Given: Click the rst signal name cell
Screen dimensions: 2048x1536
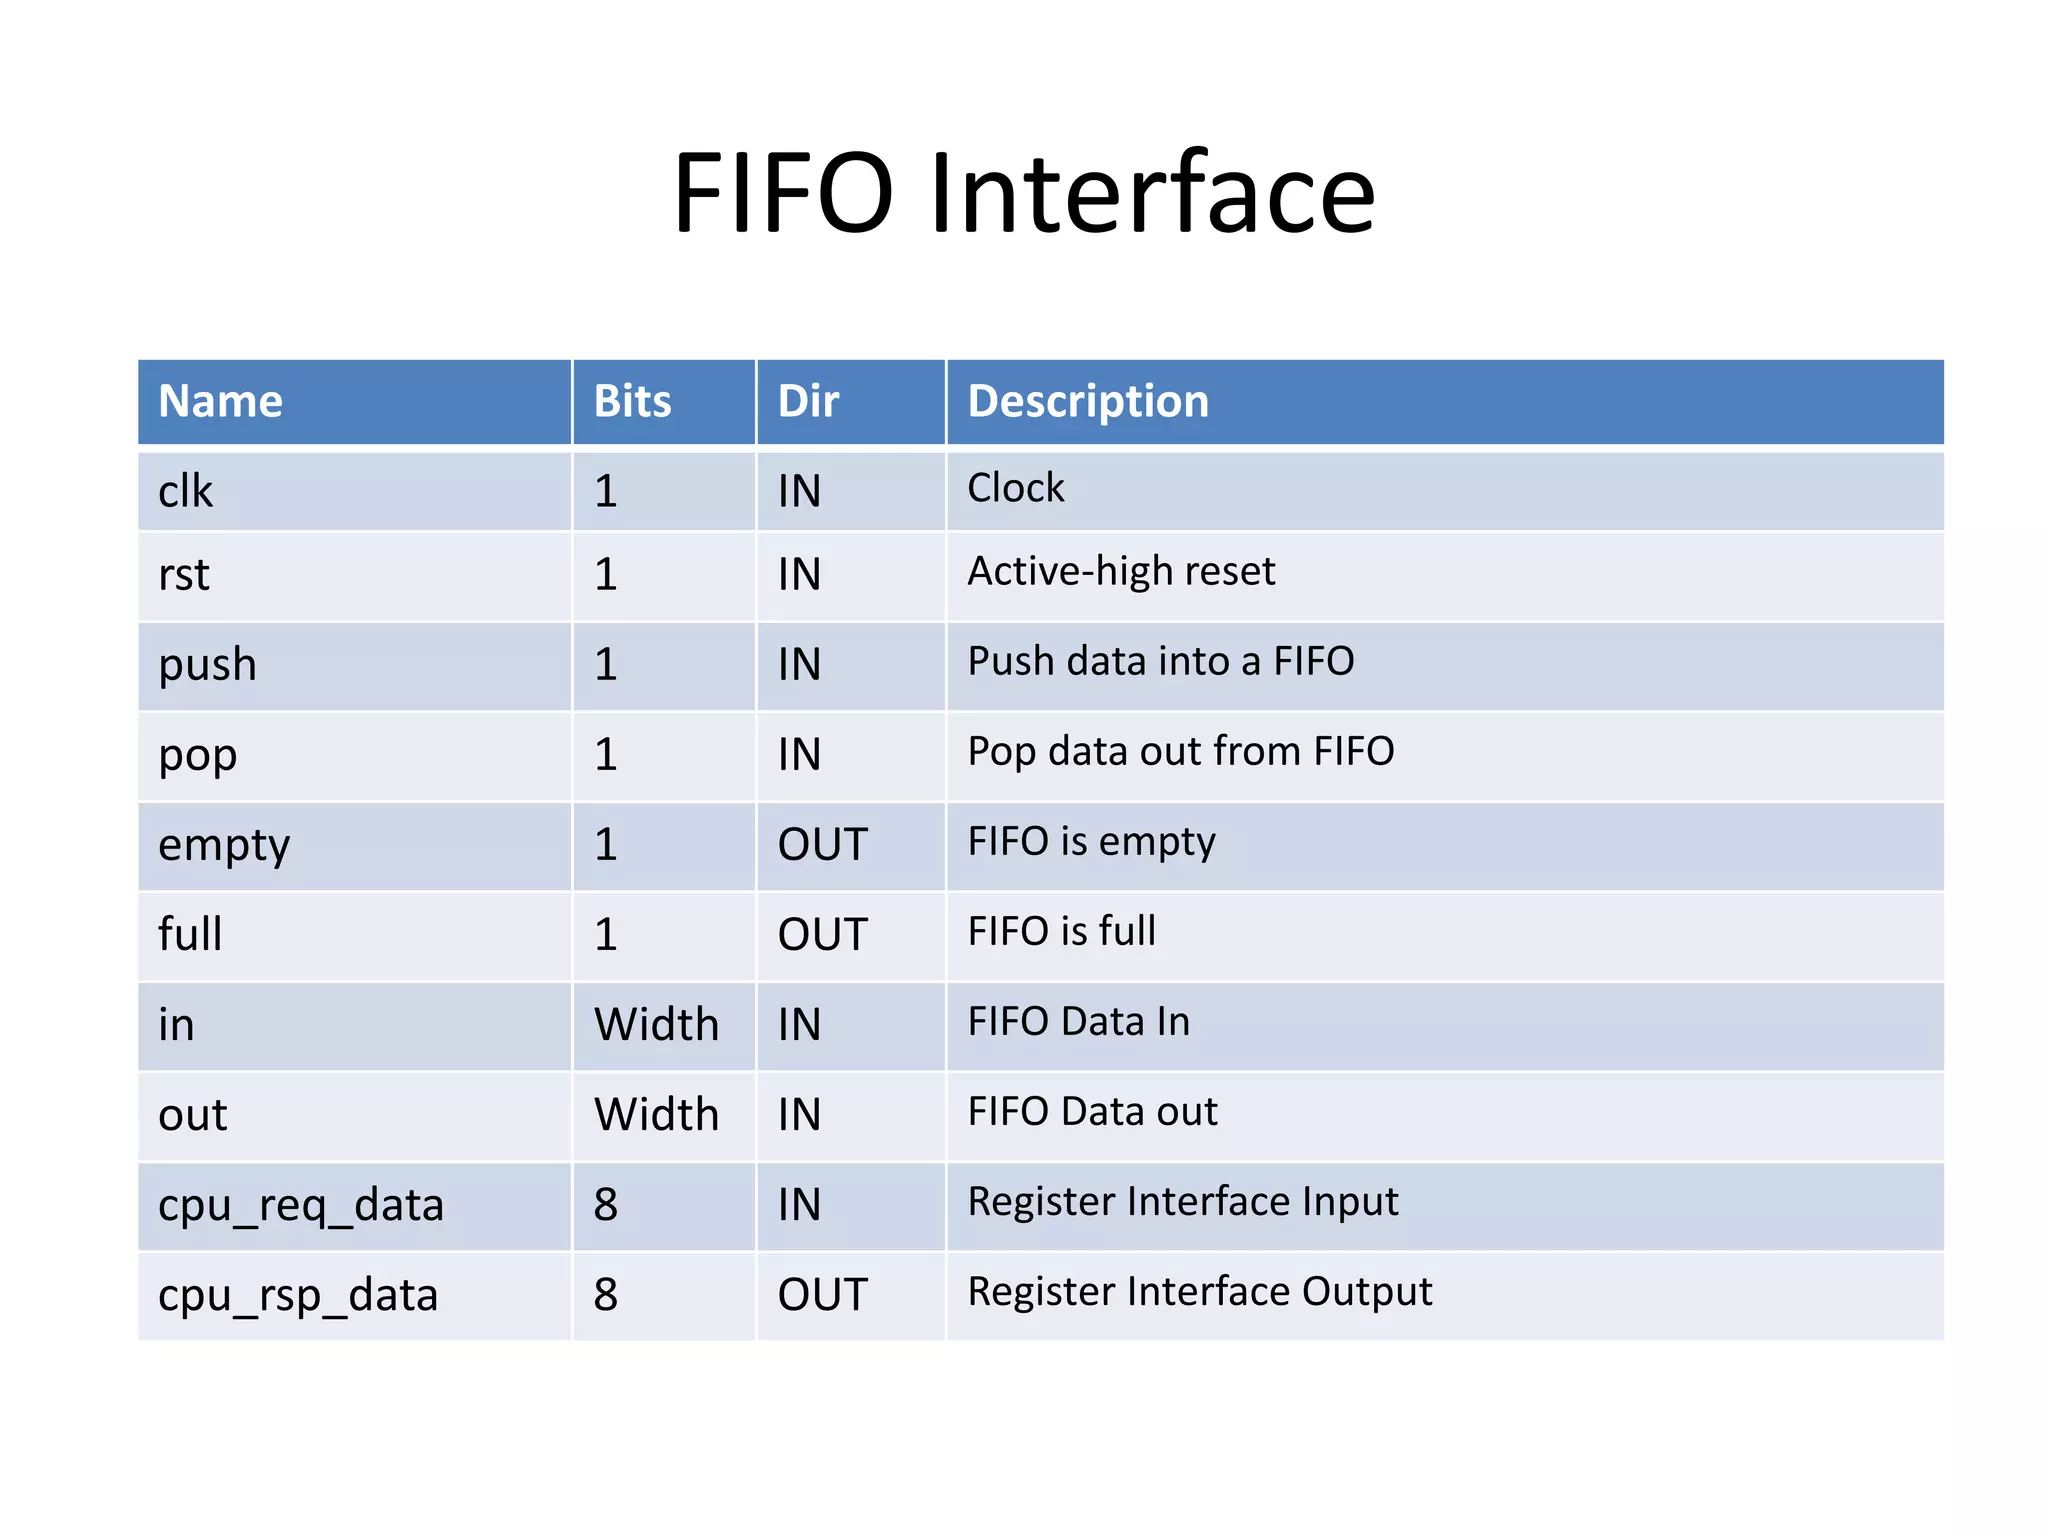Looking at the screenshot, I should [x=355, y=576].
